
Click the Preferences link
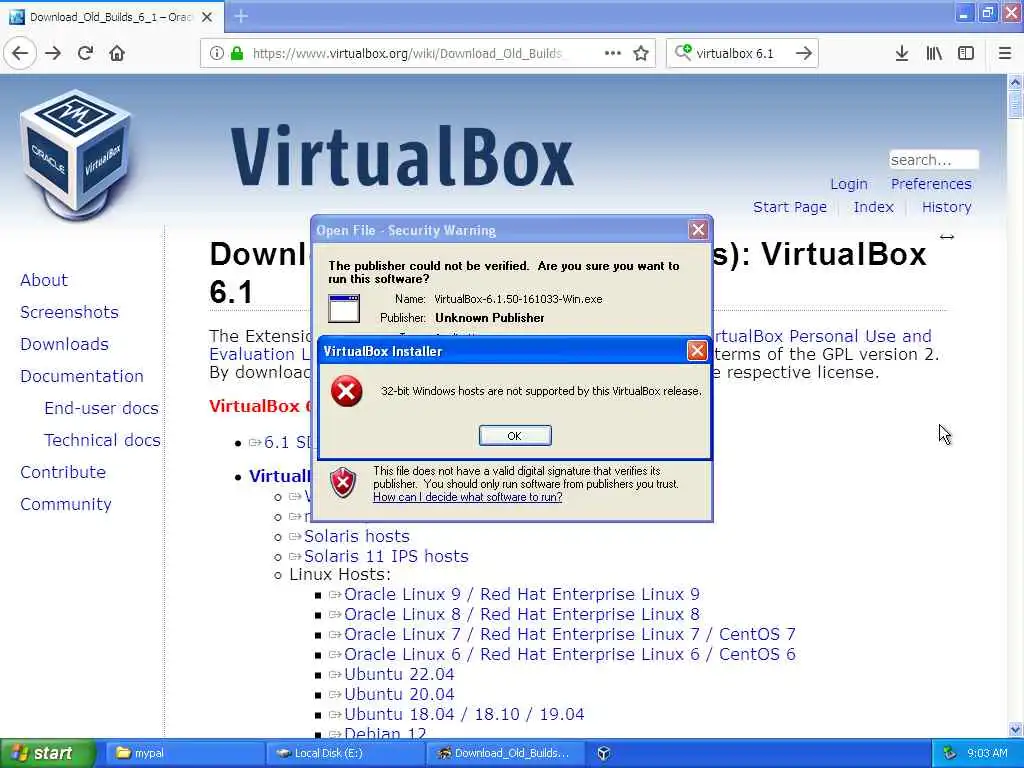[x=931, y=184]
